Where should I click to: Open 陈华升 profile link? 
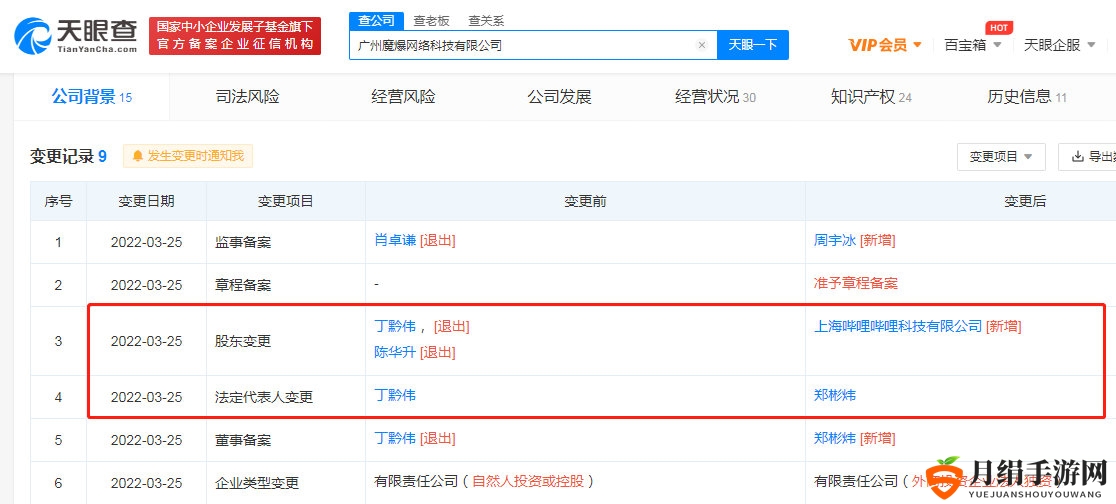tap(395, 352)
